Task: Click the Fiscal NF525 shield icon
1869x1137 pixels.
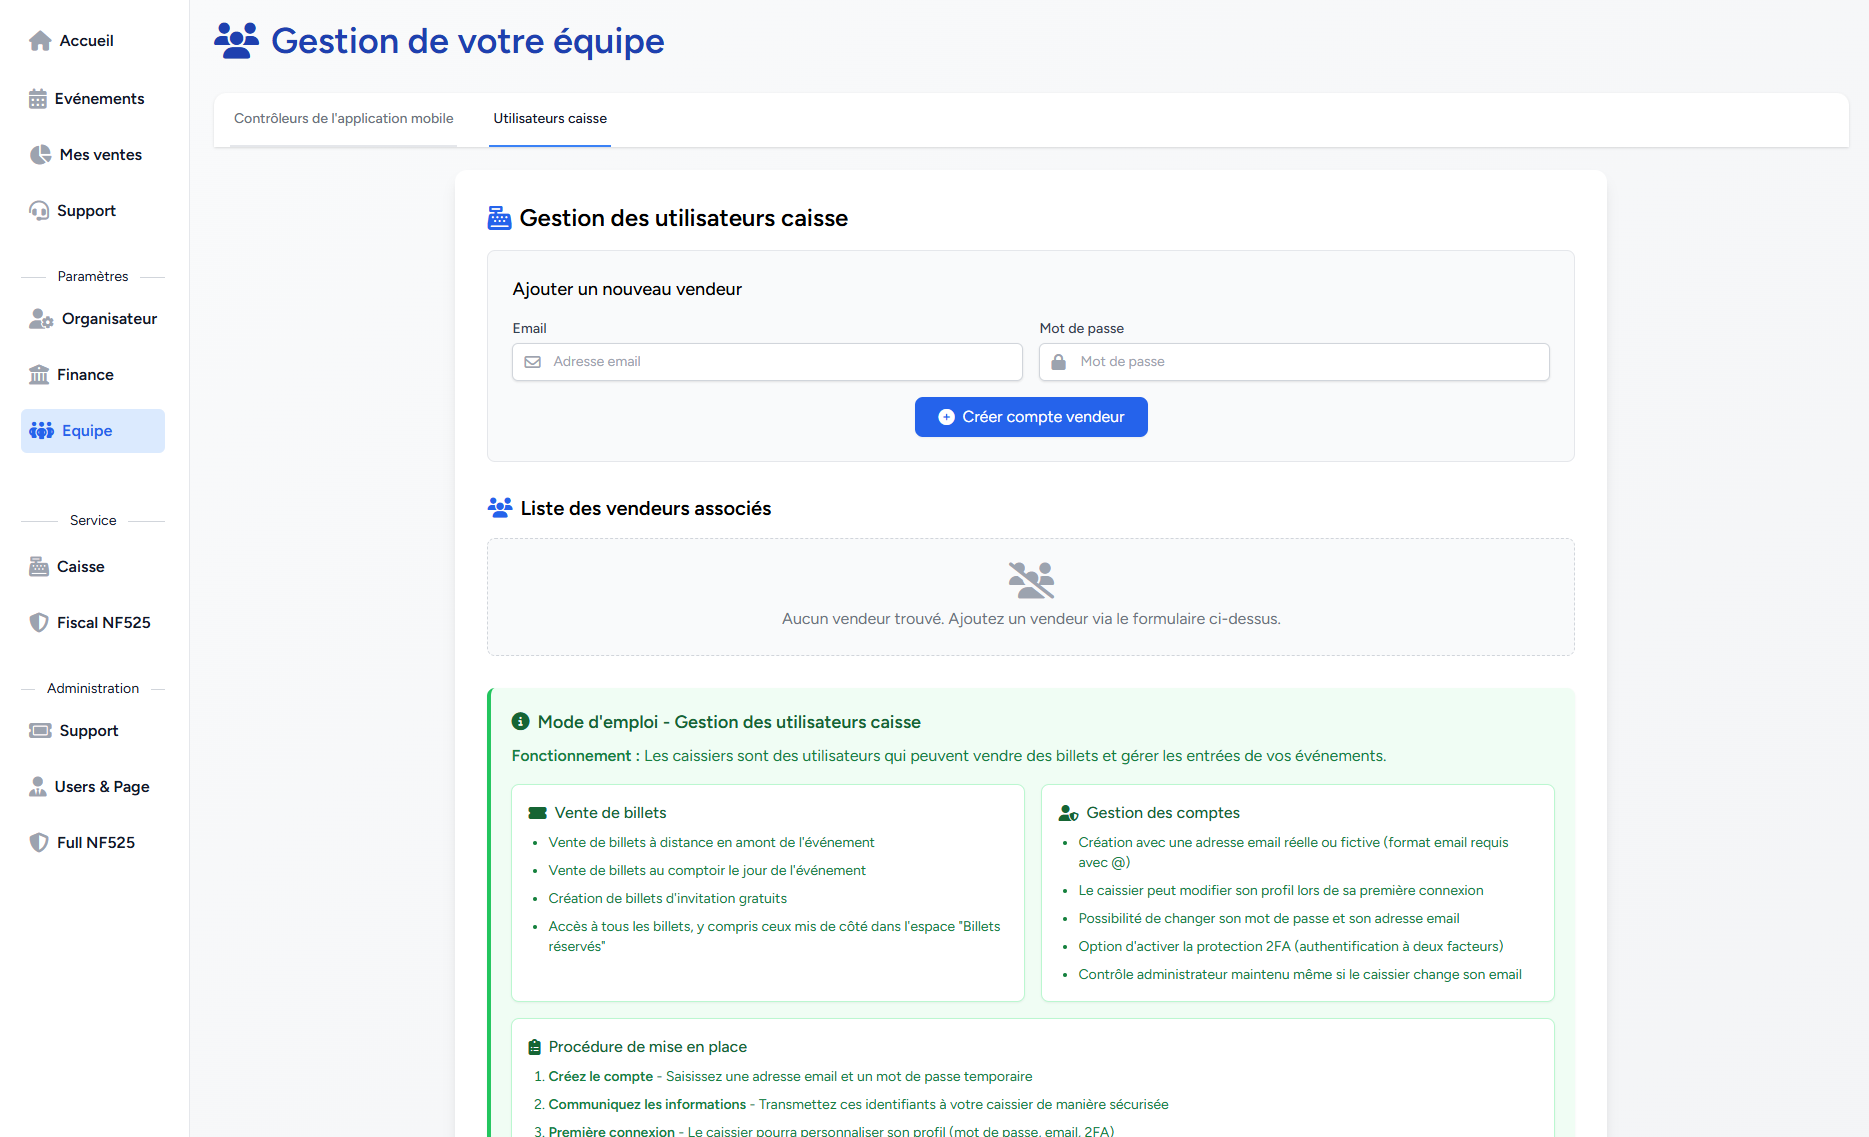Action: click(39, 623)
